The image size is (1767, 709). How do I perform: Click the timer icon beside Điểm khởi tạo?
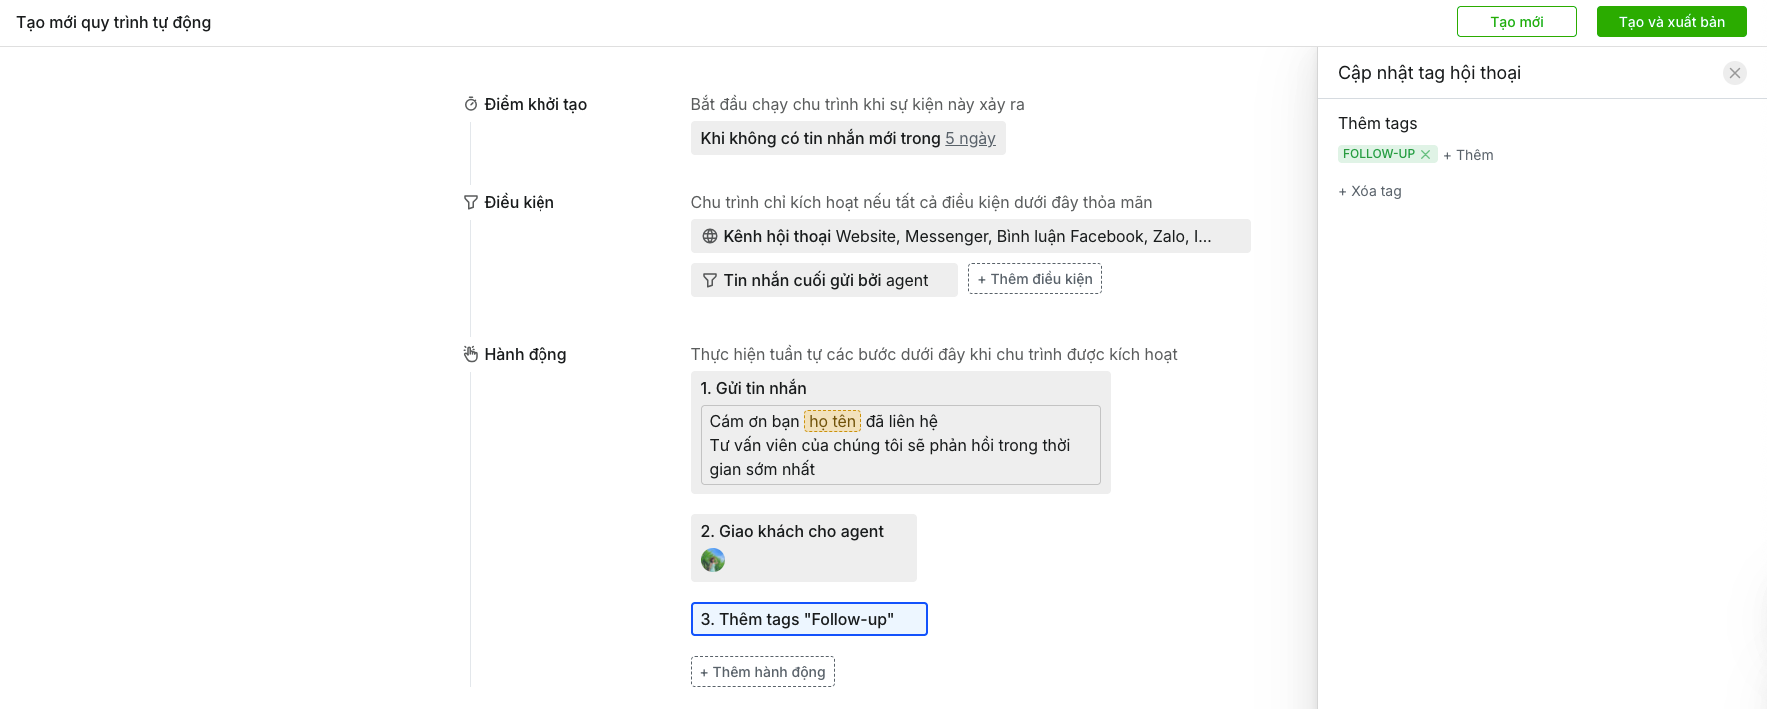[470, 104]
